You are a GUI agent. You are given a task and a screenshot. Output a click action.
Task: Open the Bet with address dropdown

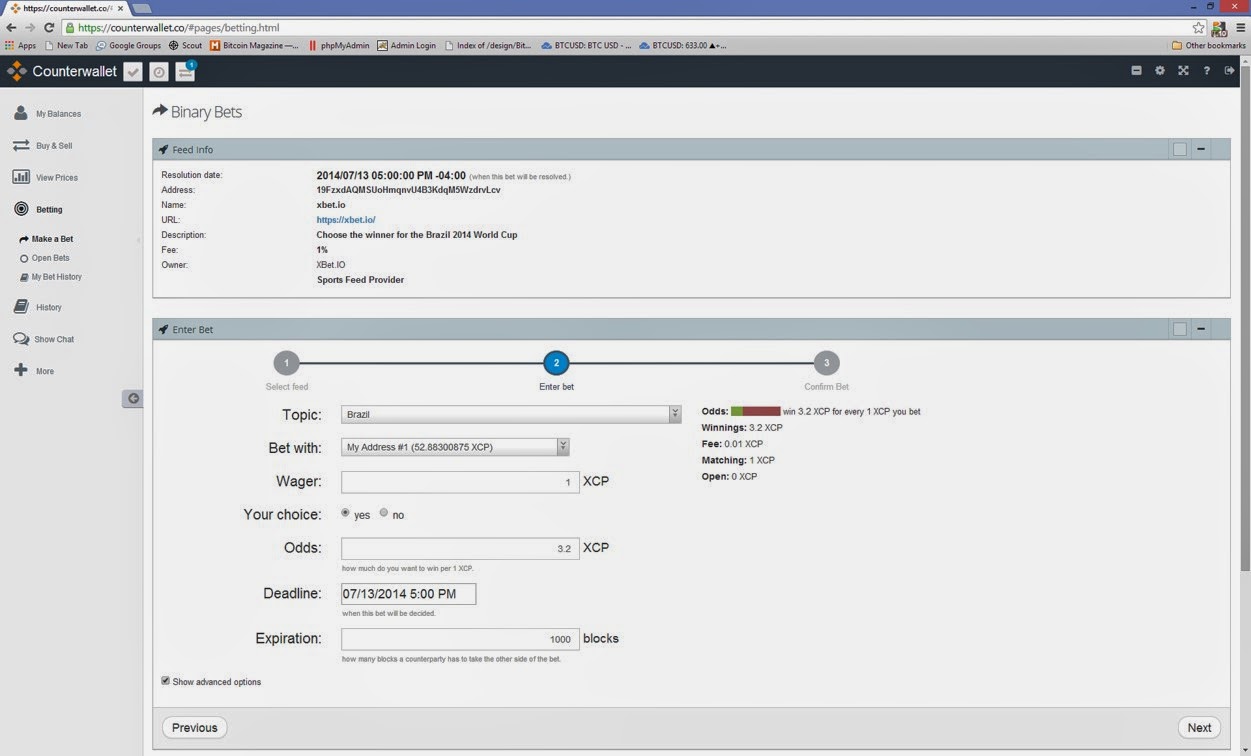(455, 447)
